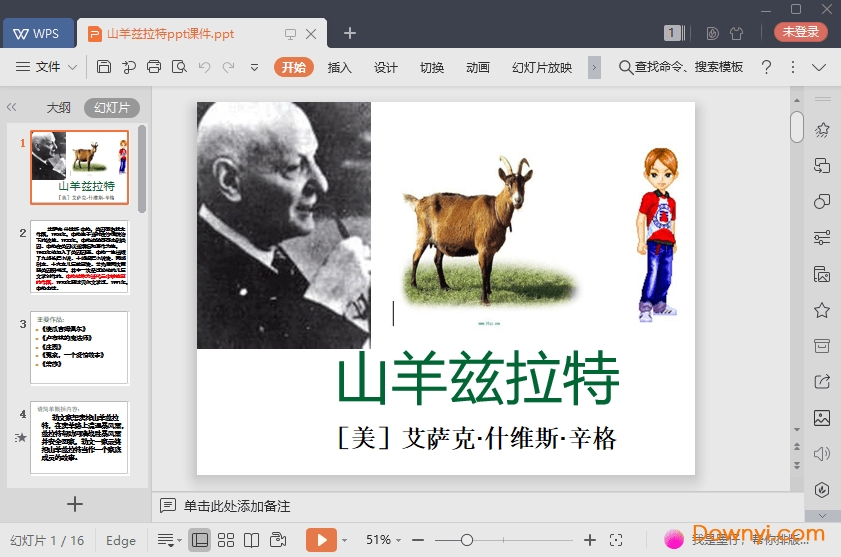Select slide 2 thumbnail
This screenshot has width=841, height=557.
pyautogui.click(x=79, y=256)
